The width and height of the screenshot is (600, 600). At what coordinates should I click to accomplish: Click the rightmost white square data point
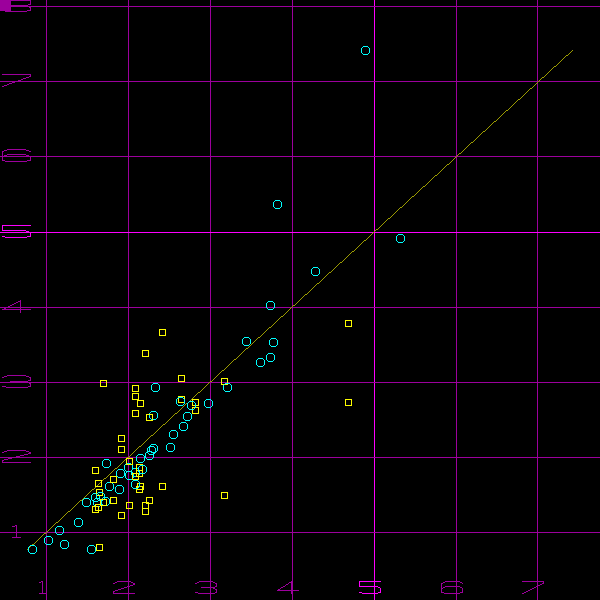point(348,402)
